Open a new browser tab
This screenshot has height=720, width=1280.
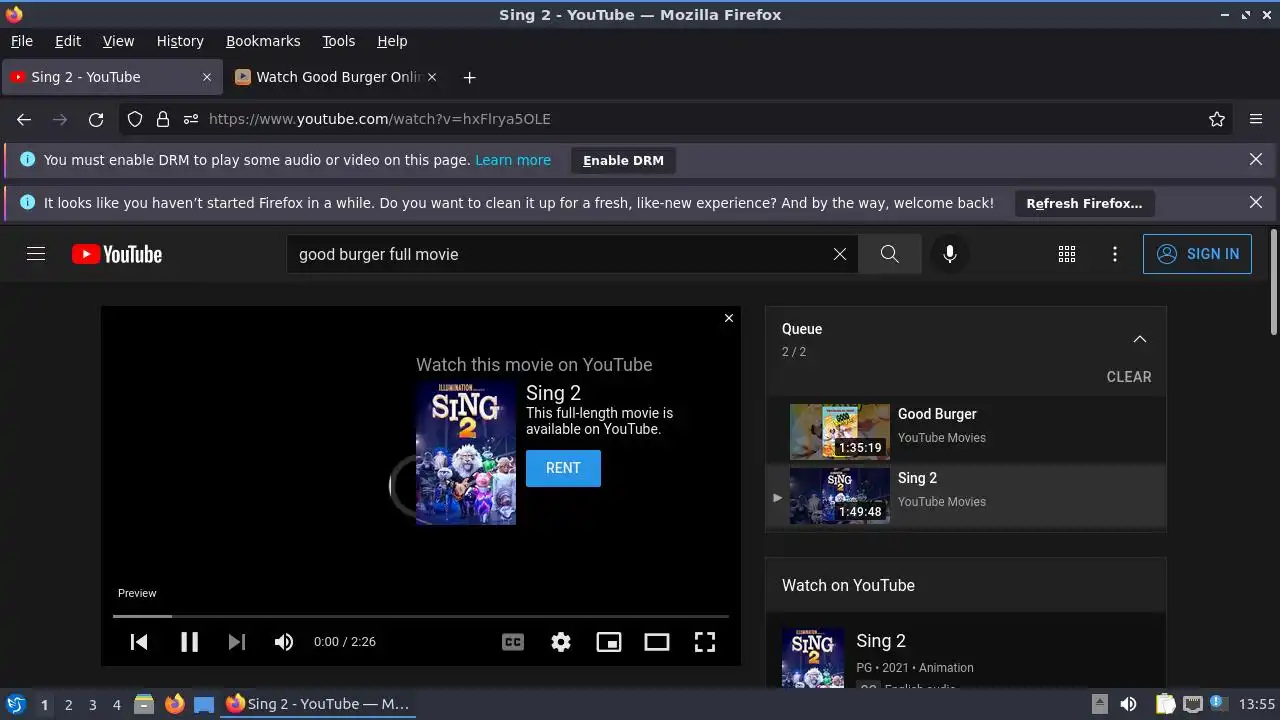pos(469,77)
